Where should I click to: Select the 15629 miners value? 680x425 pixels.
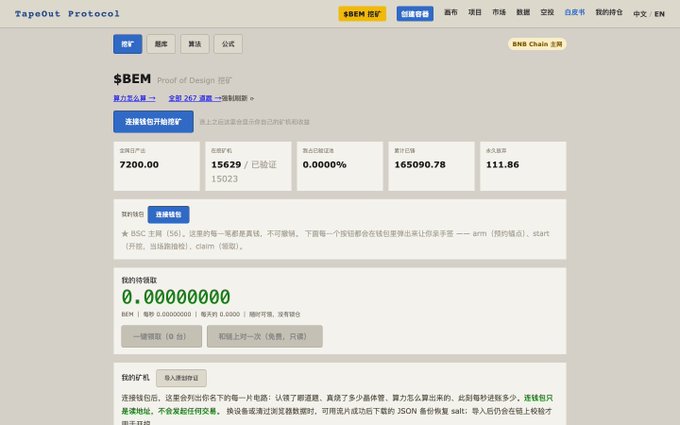click(226, 165)
